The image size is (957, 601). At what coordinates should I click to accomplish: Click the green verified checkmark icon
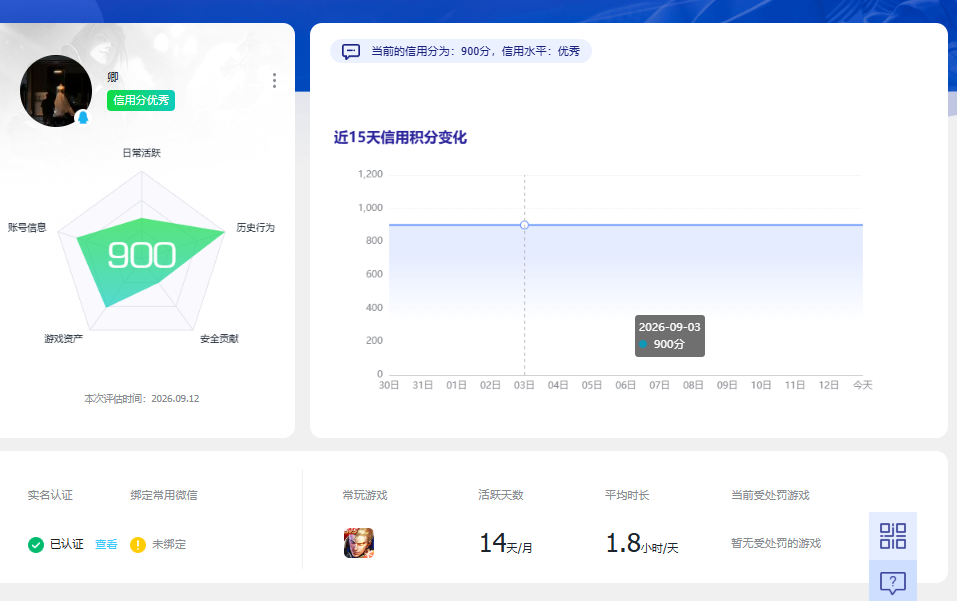[x=36, y=544]
